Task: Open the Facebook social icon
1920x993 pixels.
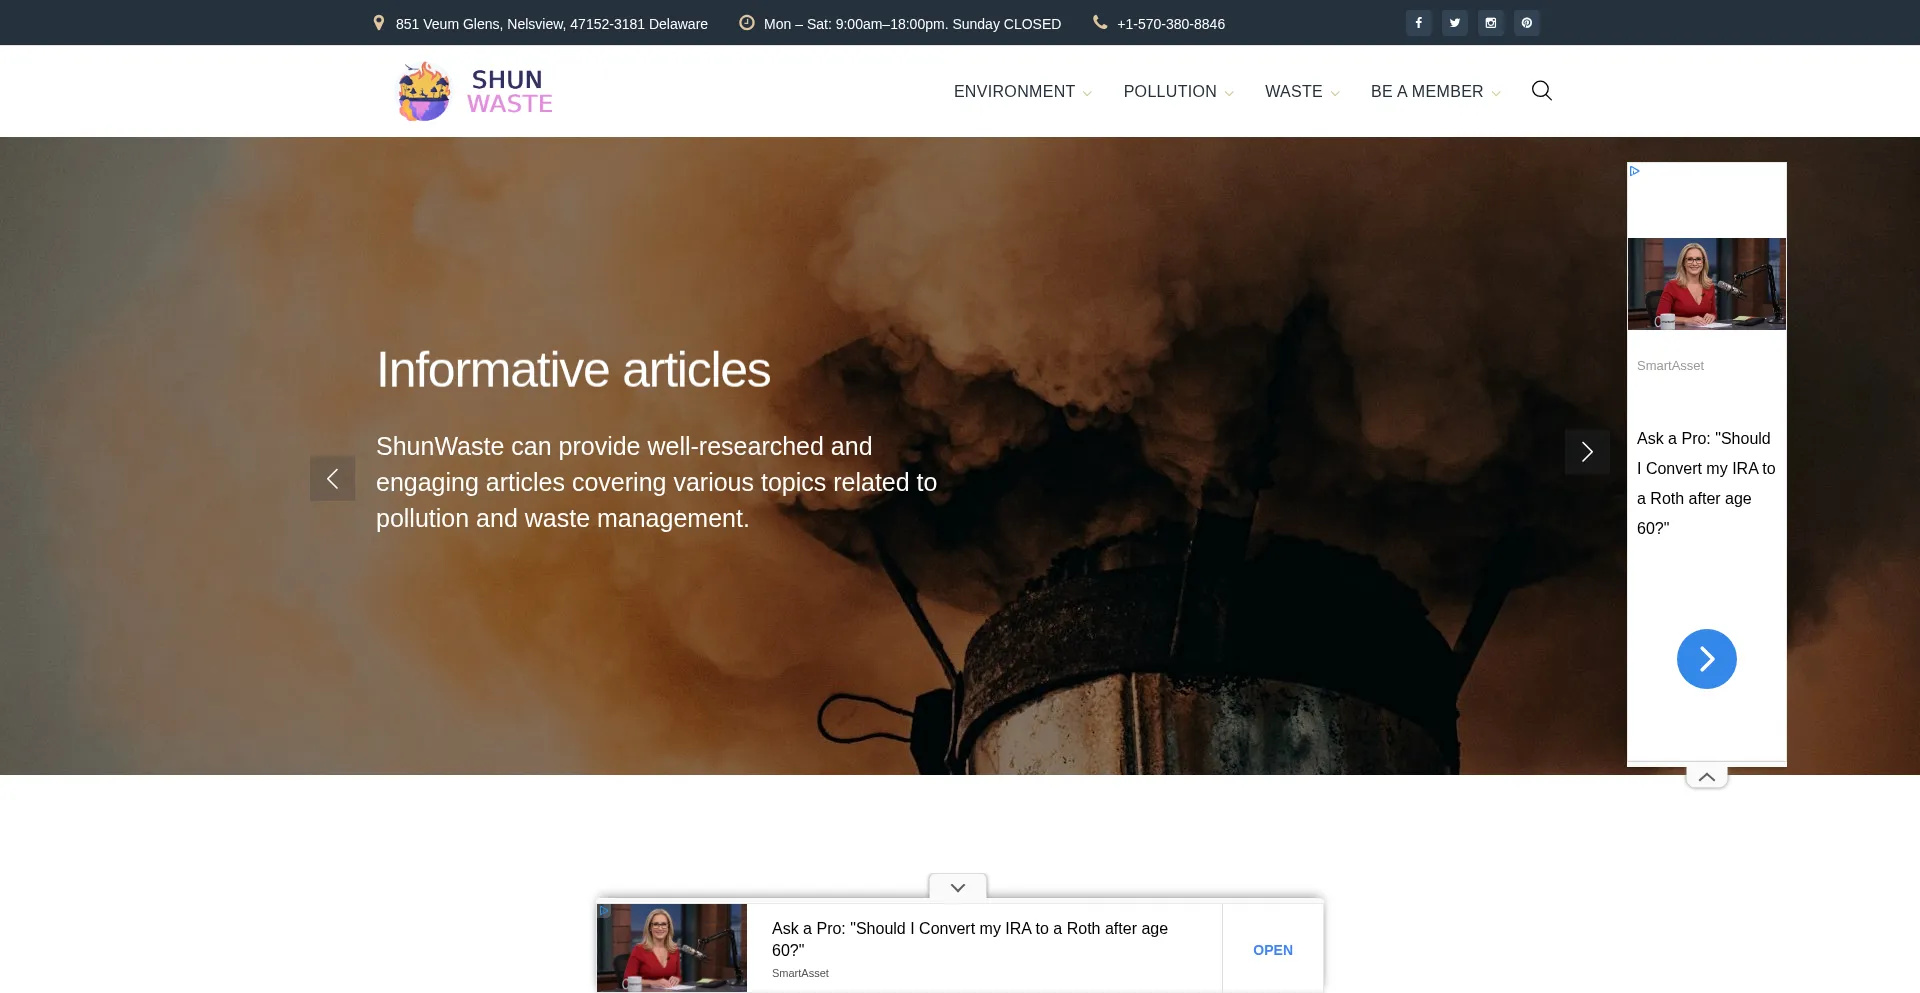Action: click(1418, 23)
